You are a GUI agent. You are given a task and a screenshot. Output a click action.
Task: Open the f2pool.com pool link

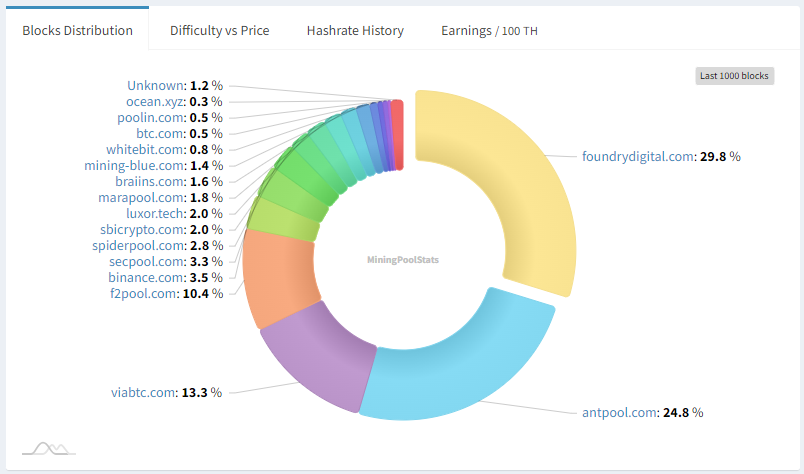pyautogui.click(x=143, y=293)
